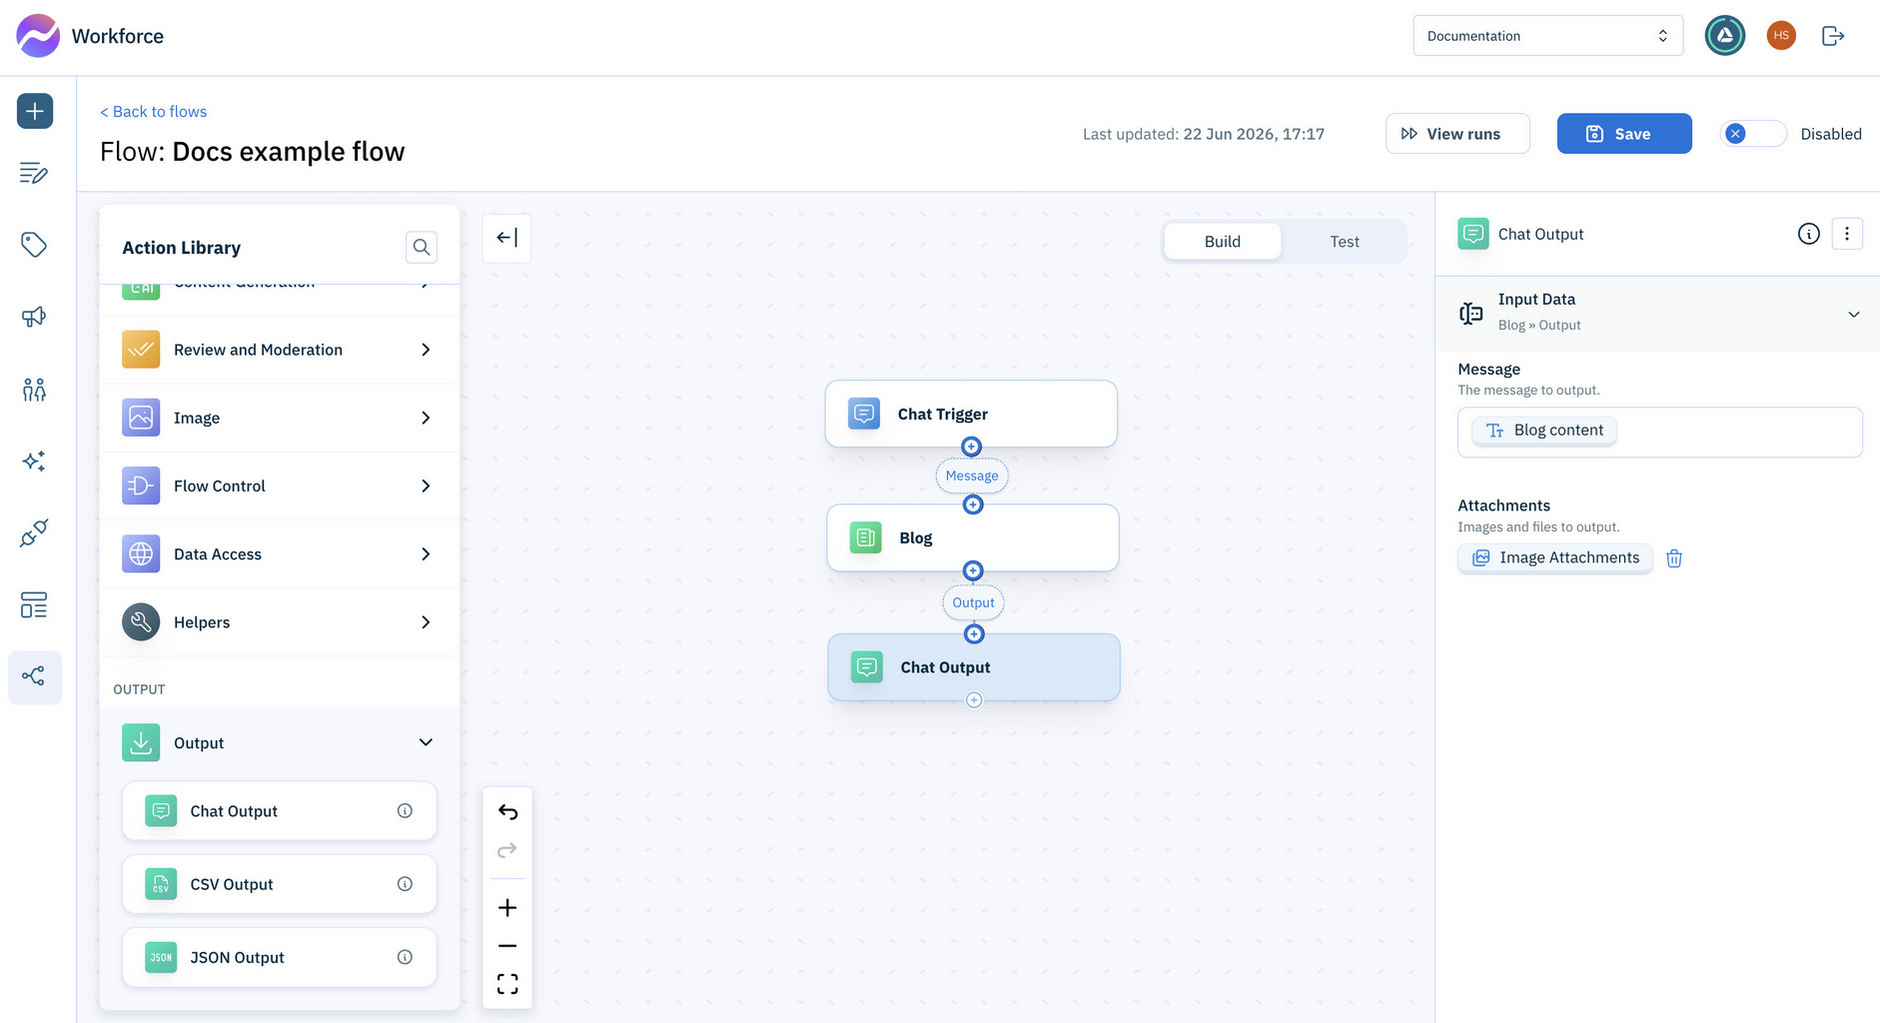
Task: Open the HS user avatar
Action: point(1781,36)
